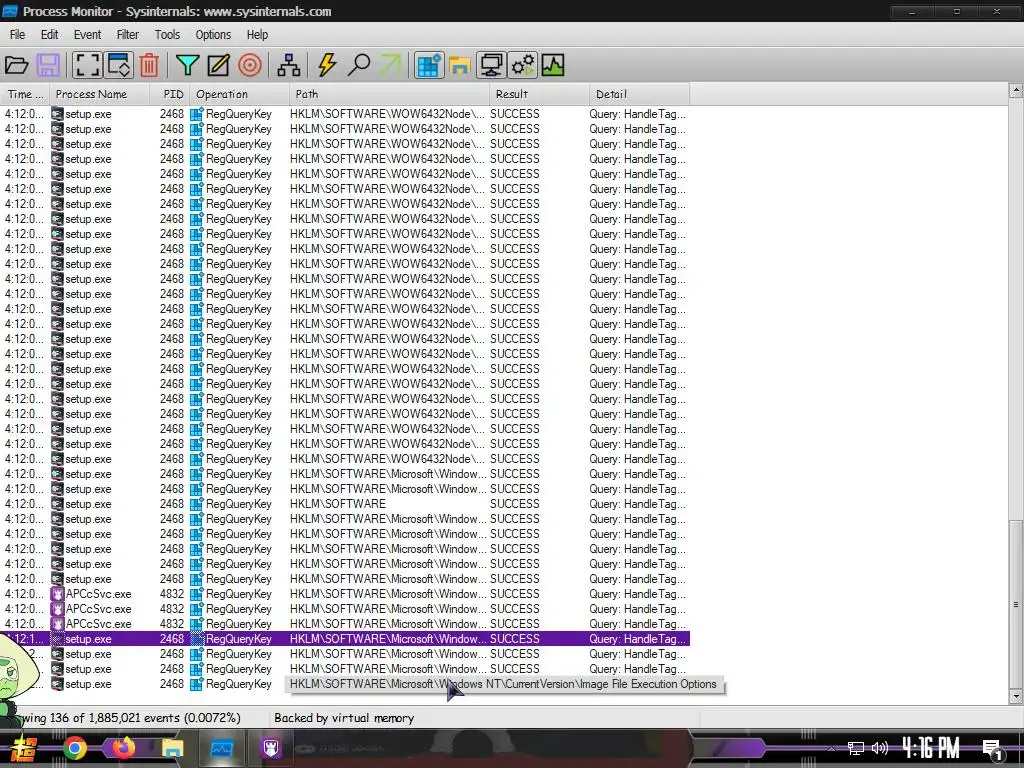1024x768 pixels.
Task: Open the Filter funnel icon
Action: [187, 65]
